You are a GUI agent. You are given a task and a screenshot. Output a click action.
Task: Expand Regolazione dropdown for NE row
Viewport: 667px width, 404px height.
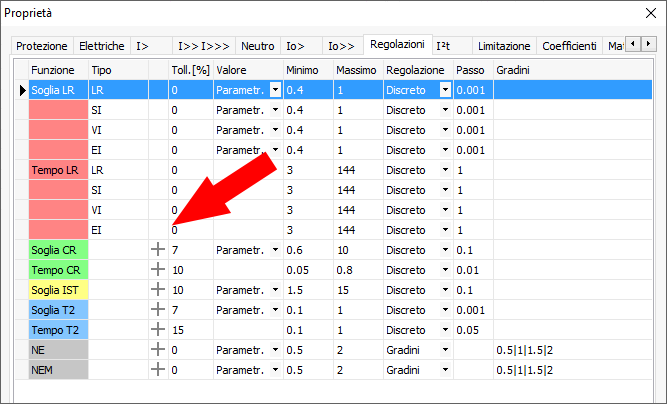click(x=445, y=350)
